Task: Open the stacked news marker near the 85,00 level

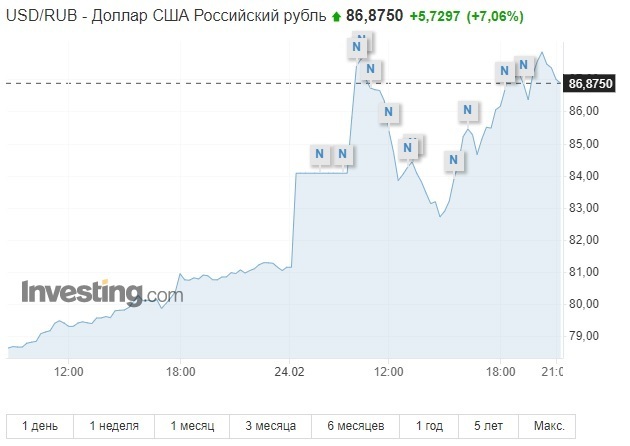Action: click(407, 148)
